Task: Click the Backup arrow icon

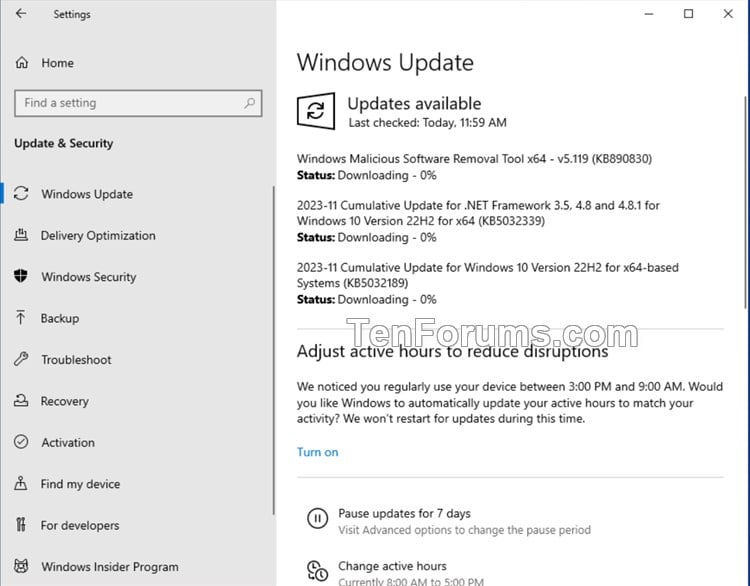Action: click(x=21, y=318)
